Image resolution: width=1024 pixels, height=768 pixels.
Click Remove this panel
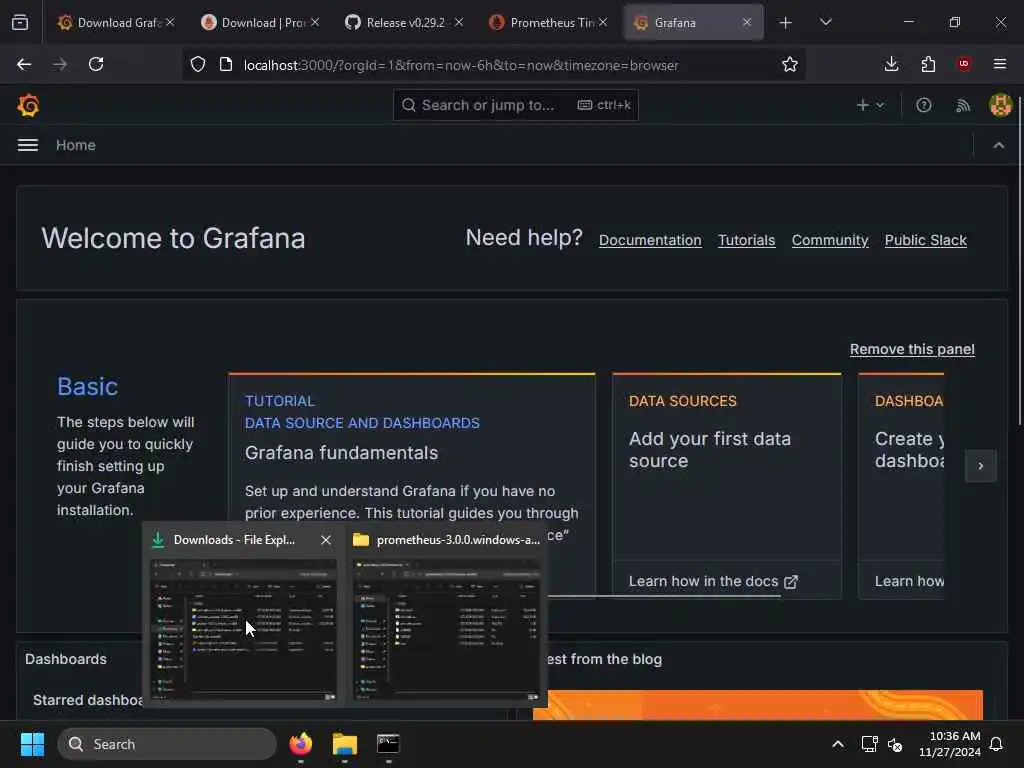(912, 349)
